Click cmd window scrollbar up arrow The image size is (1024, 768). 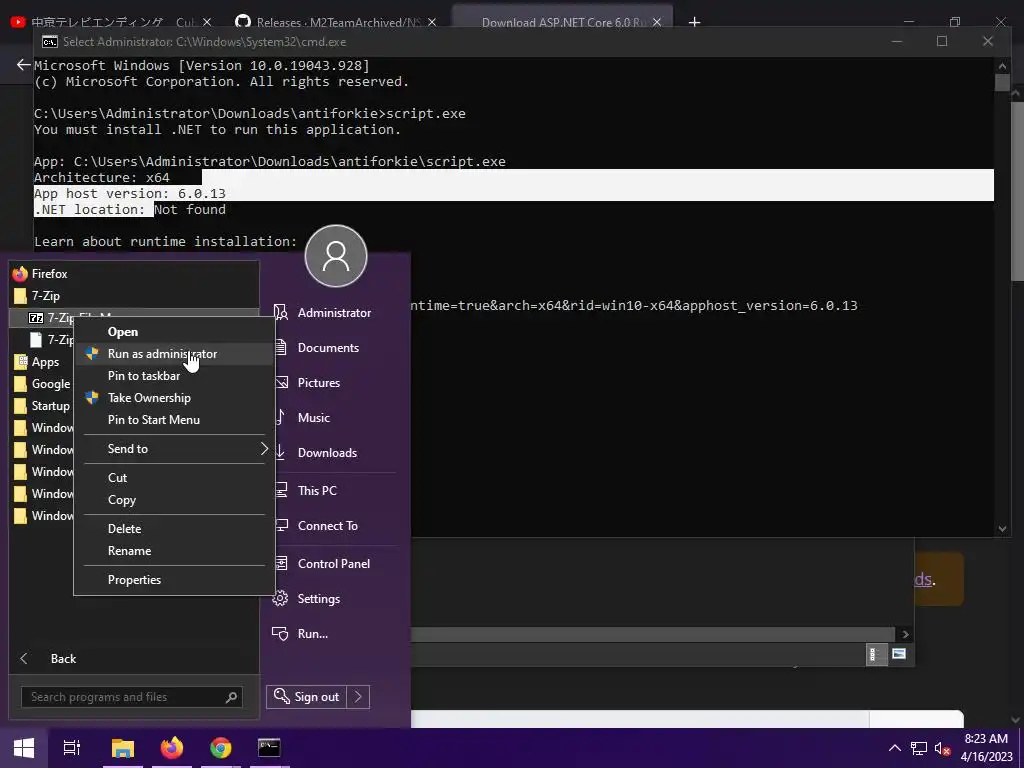(x=1002, y=65)
